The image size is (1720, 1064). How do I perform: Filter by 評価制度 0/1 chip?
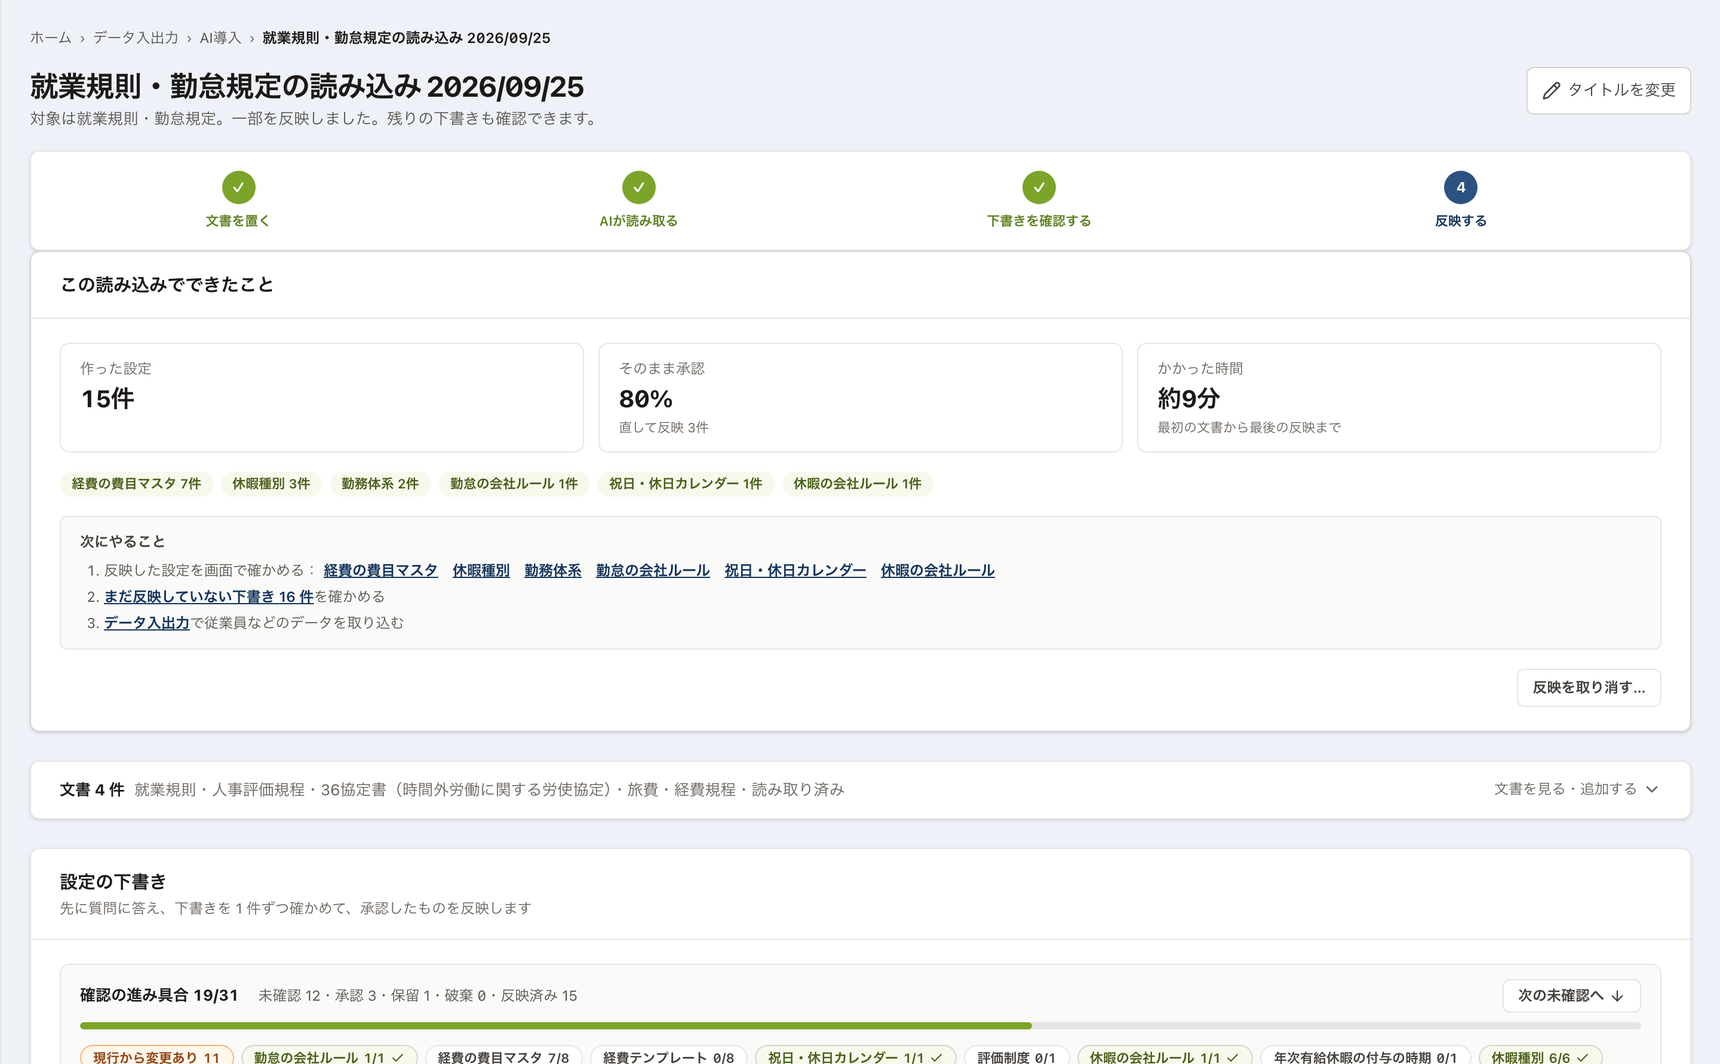coord(1016,1056)
